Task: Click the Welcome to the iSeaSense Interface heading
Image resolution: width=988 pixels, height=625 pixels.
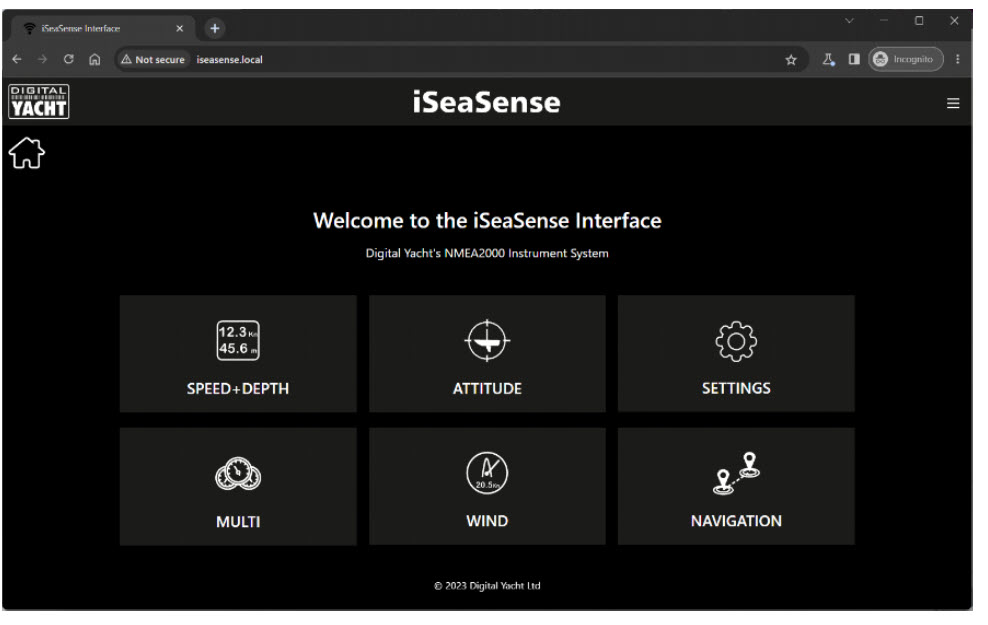Action: (x=487, y=221)
